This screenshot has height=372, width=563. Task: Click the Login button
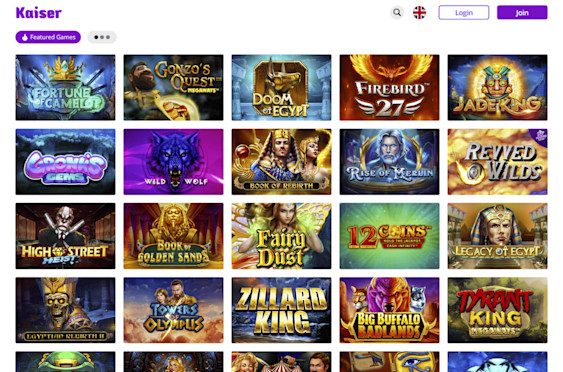point(464,13)
